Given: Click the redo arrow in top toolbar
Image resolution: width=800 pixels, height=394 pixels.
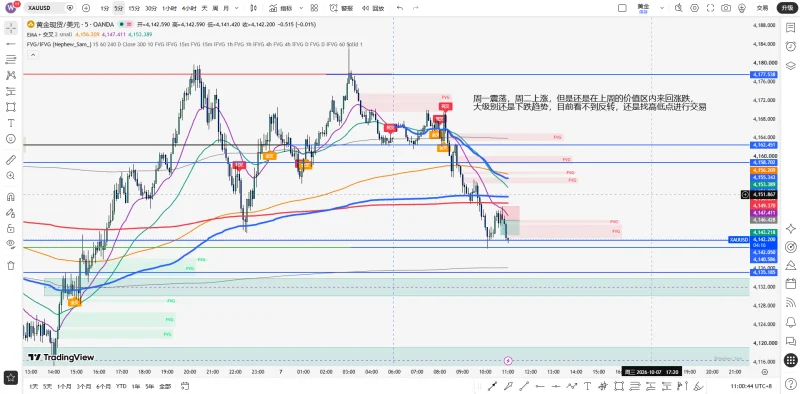Looking at the screenshot, I should click(415, 8).
